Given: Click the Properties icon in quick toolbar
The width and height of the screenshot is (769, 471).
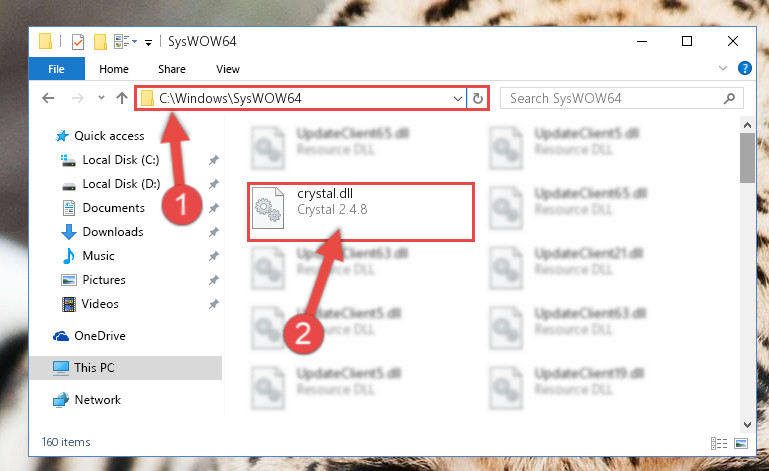Looking at the screenshot, I should pyautogui.click(x=77, y=42).
